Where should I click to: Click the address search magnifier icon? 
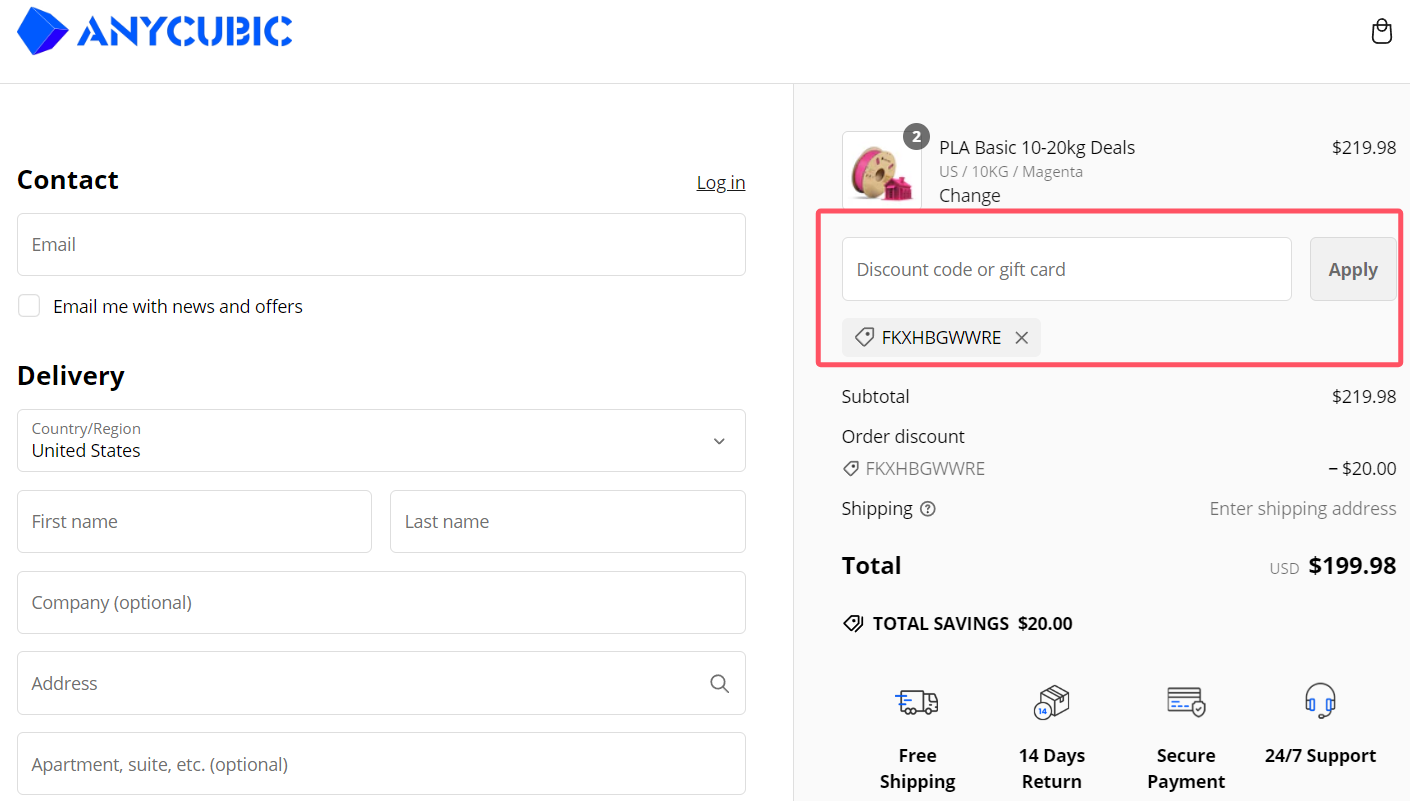[x=719, y=683]
